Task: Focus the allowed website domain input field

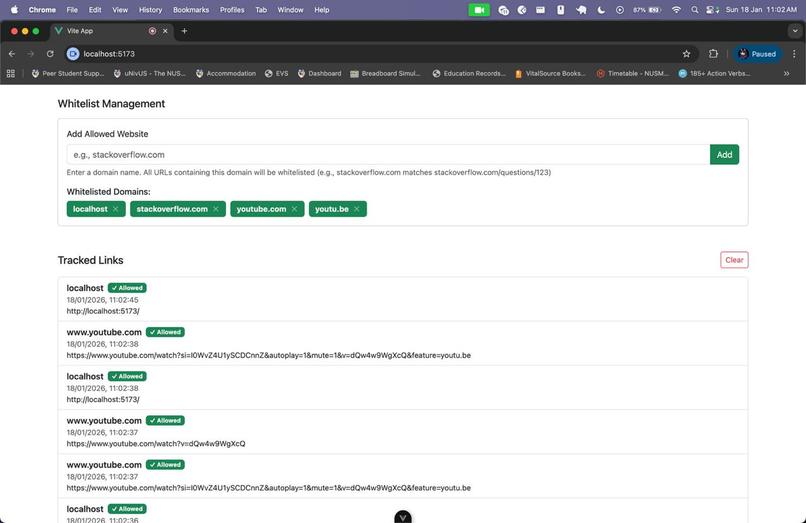Action: click(x=388, y=154)
